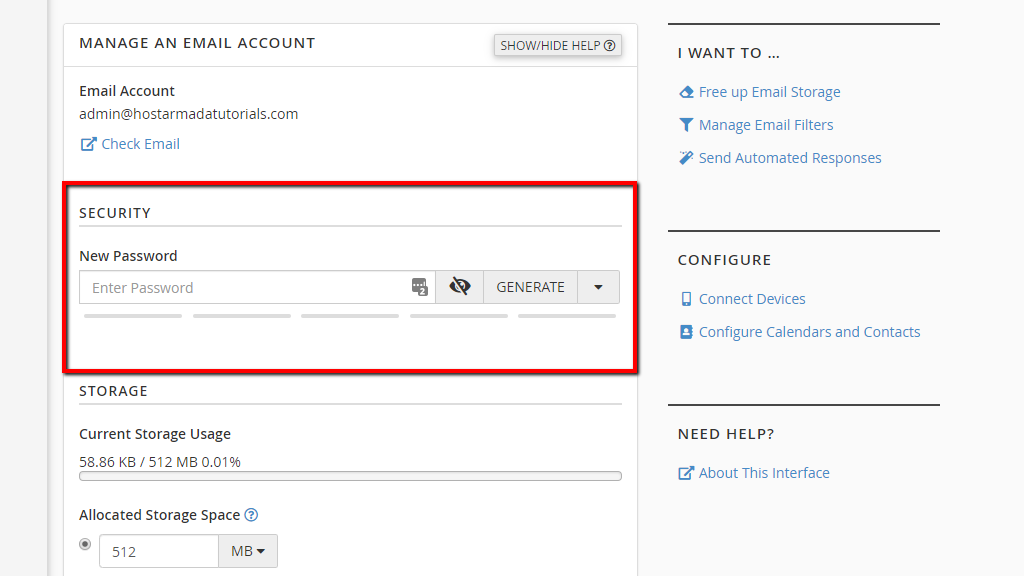Screen dimensions: 1024x576
Task: Click the external-link icon next to Check Email
Action: tap(87, 143)
